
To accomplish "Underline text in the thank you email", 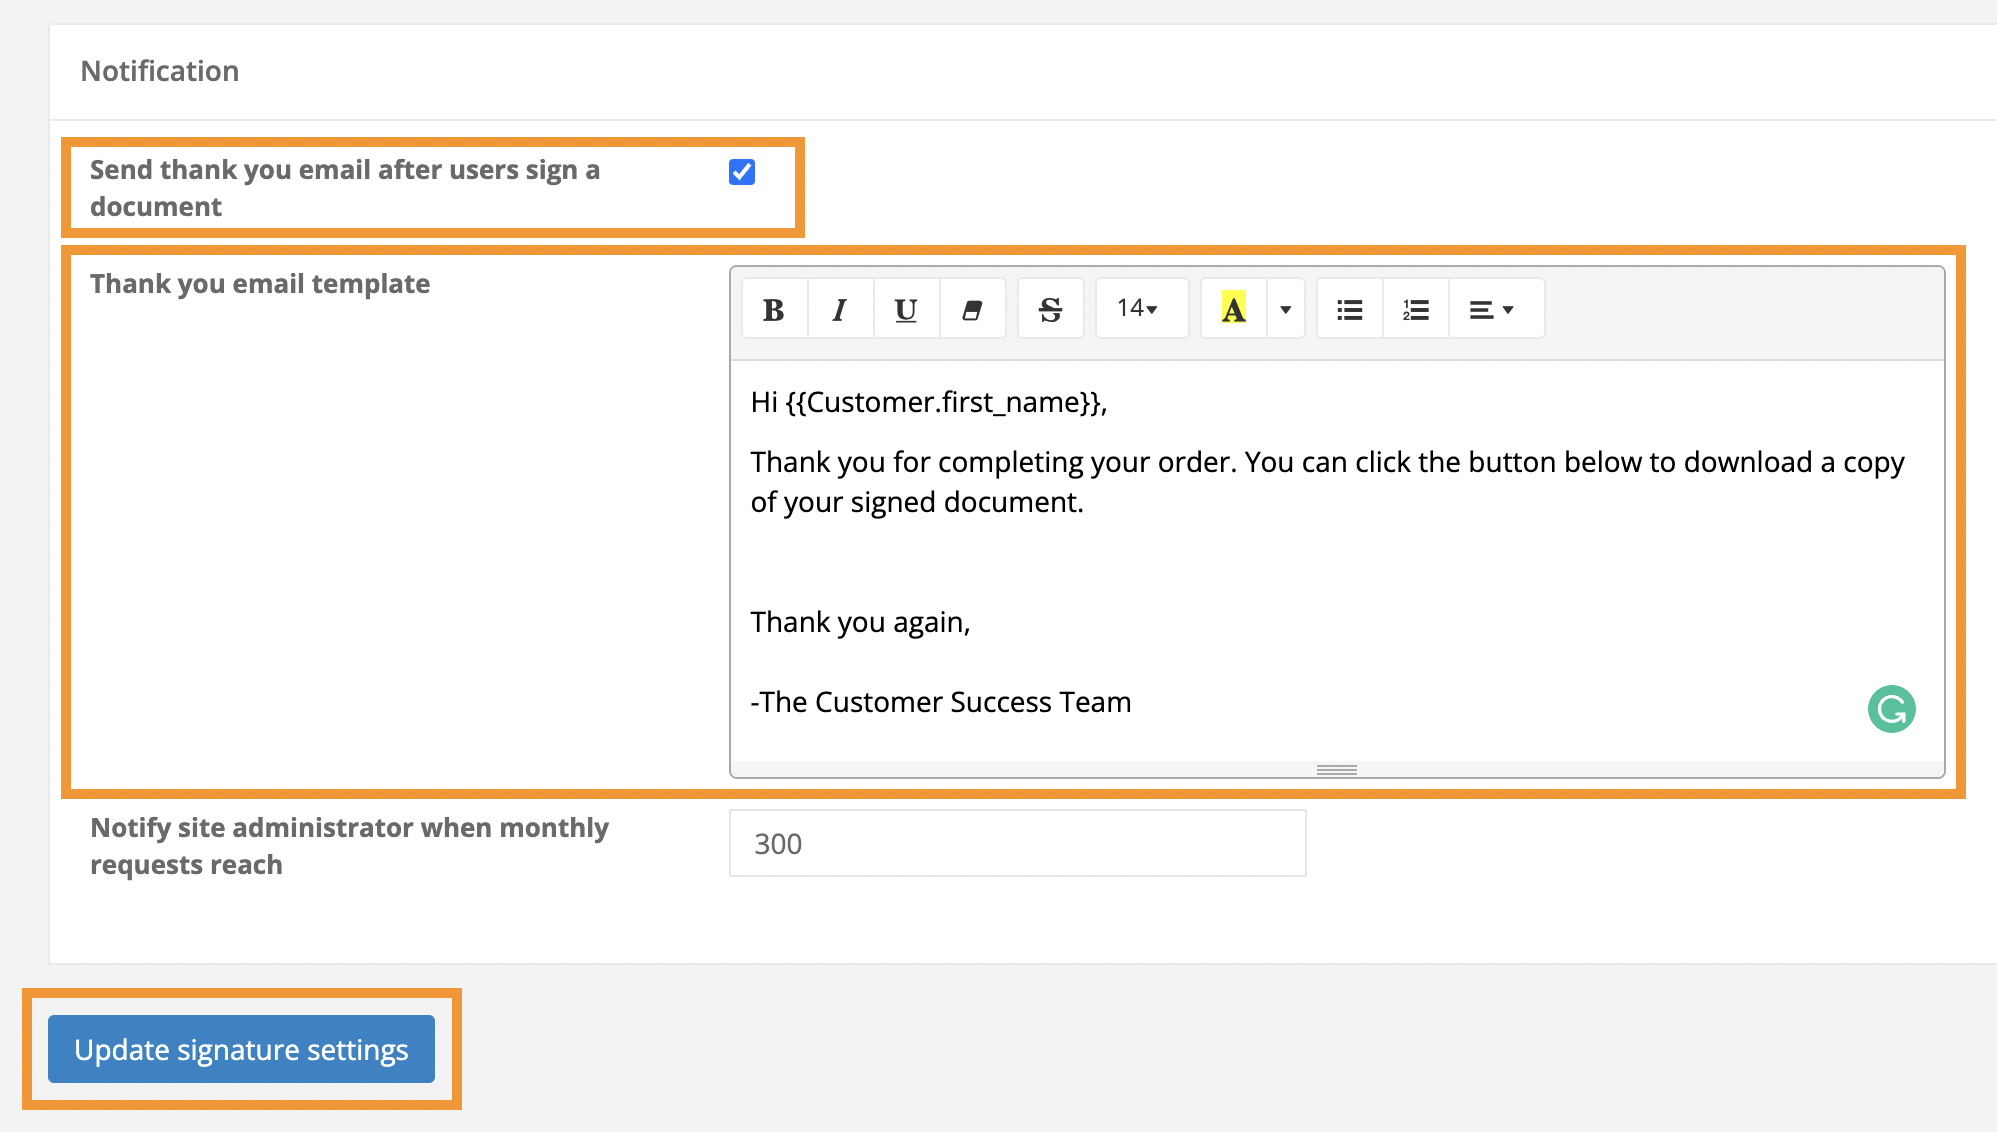I will click(905, 309).
